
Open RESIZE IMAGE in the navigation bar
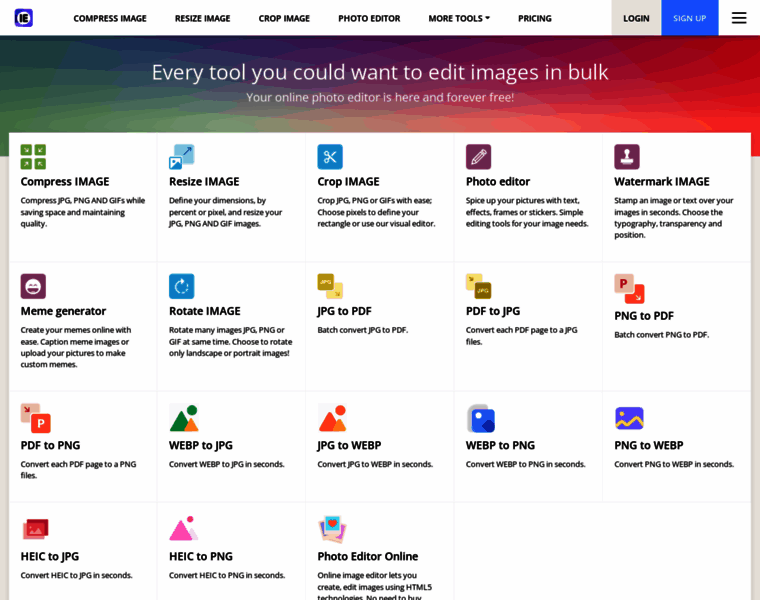click(203, 18)
